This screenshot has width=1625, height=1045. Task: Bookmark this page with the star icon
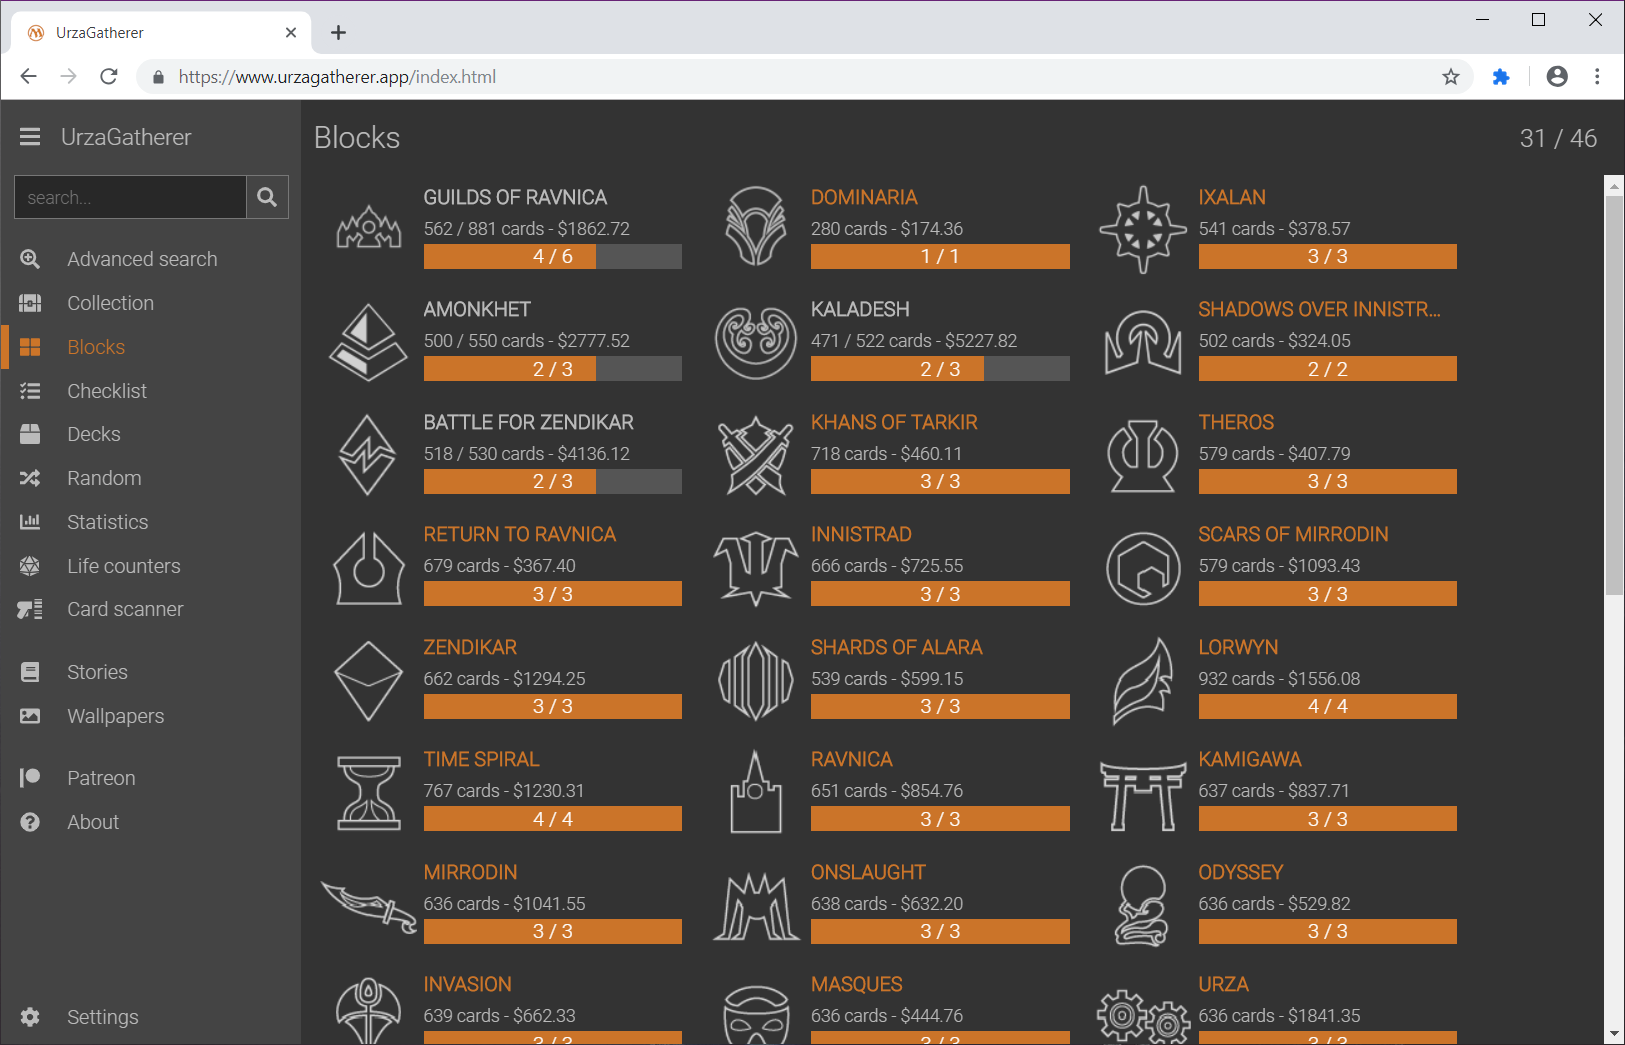(1451, 77)
